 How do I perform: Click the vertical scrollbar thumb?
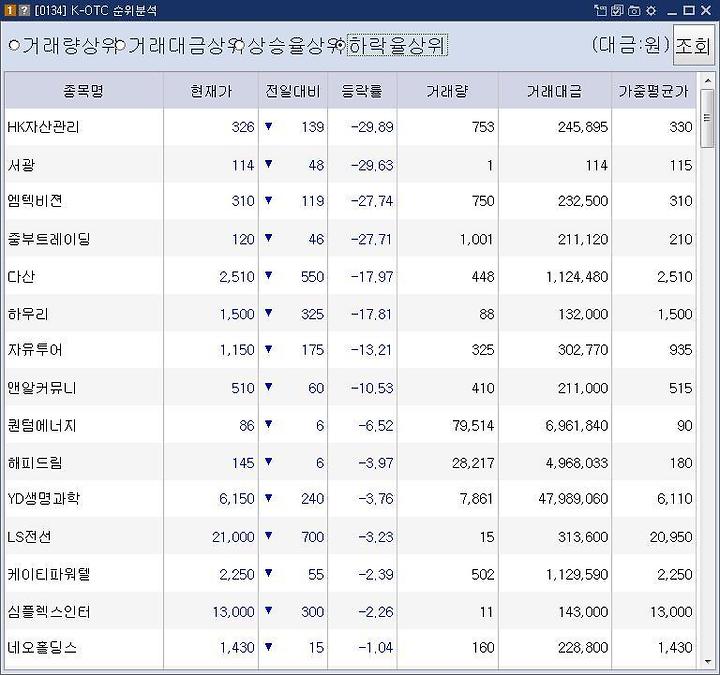pos(707,118)
